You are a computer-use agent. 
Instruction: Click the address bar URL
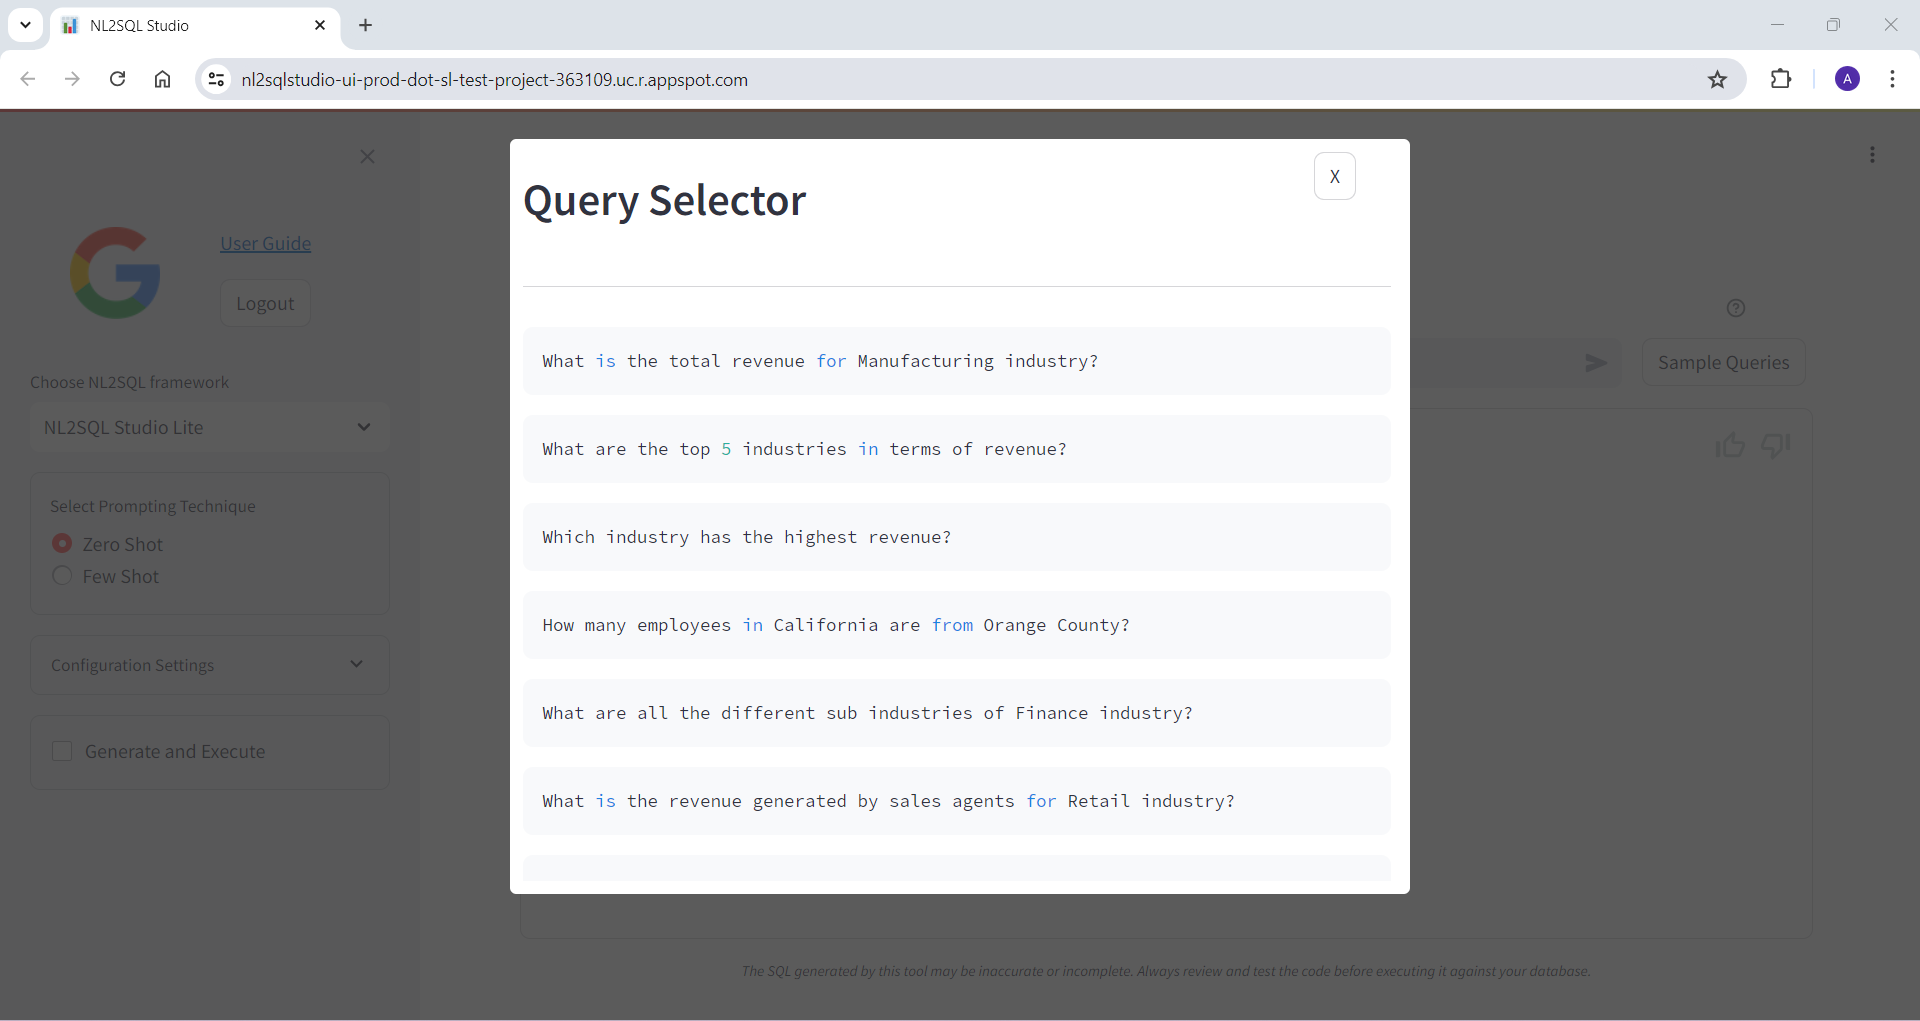coord(494,79)
